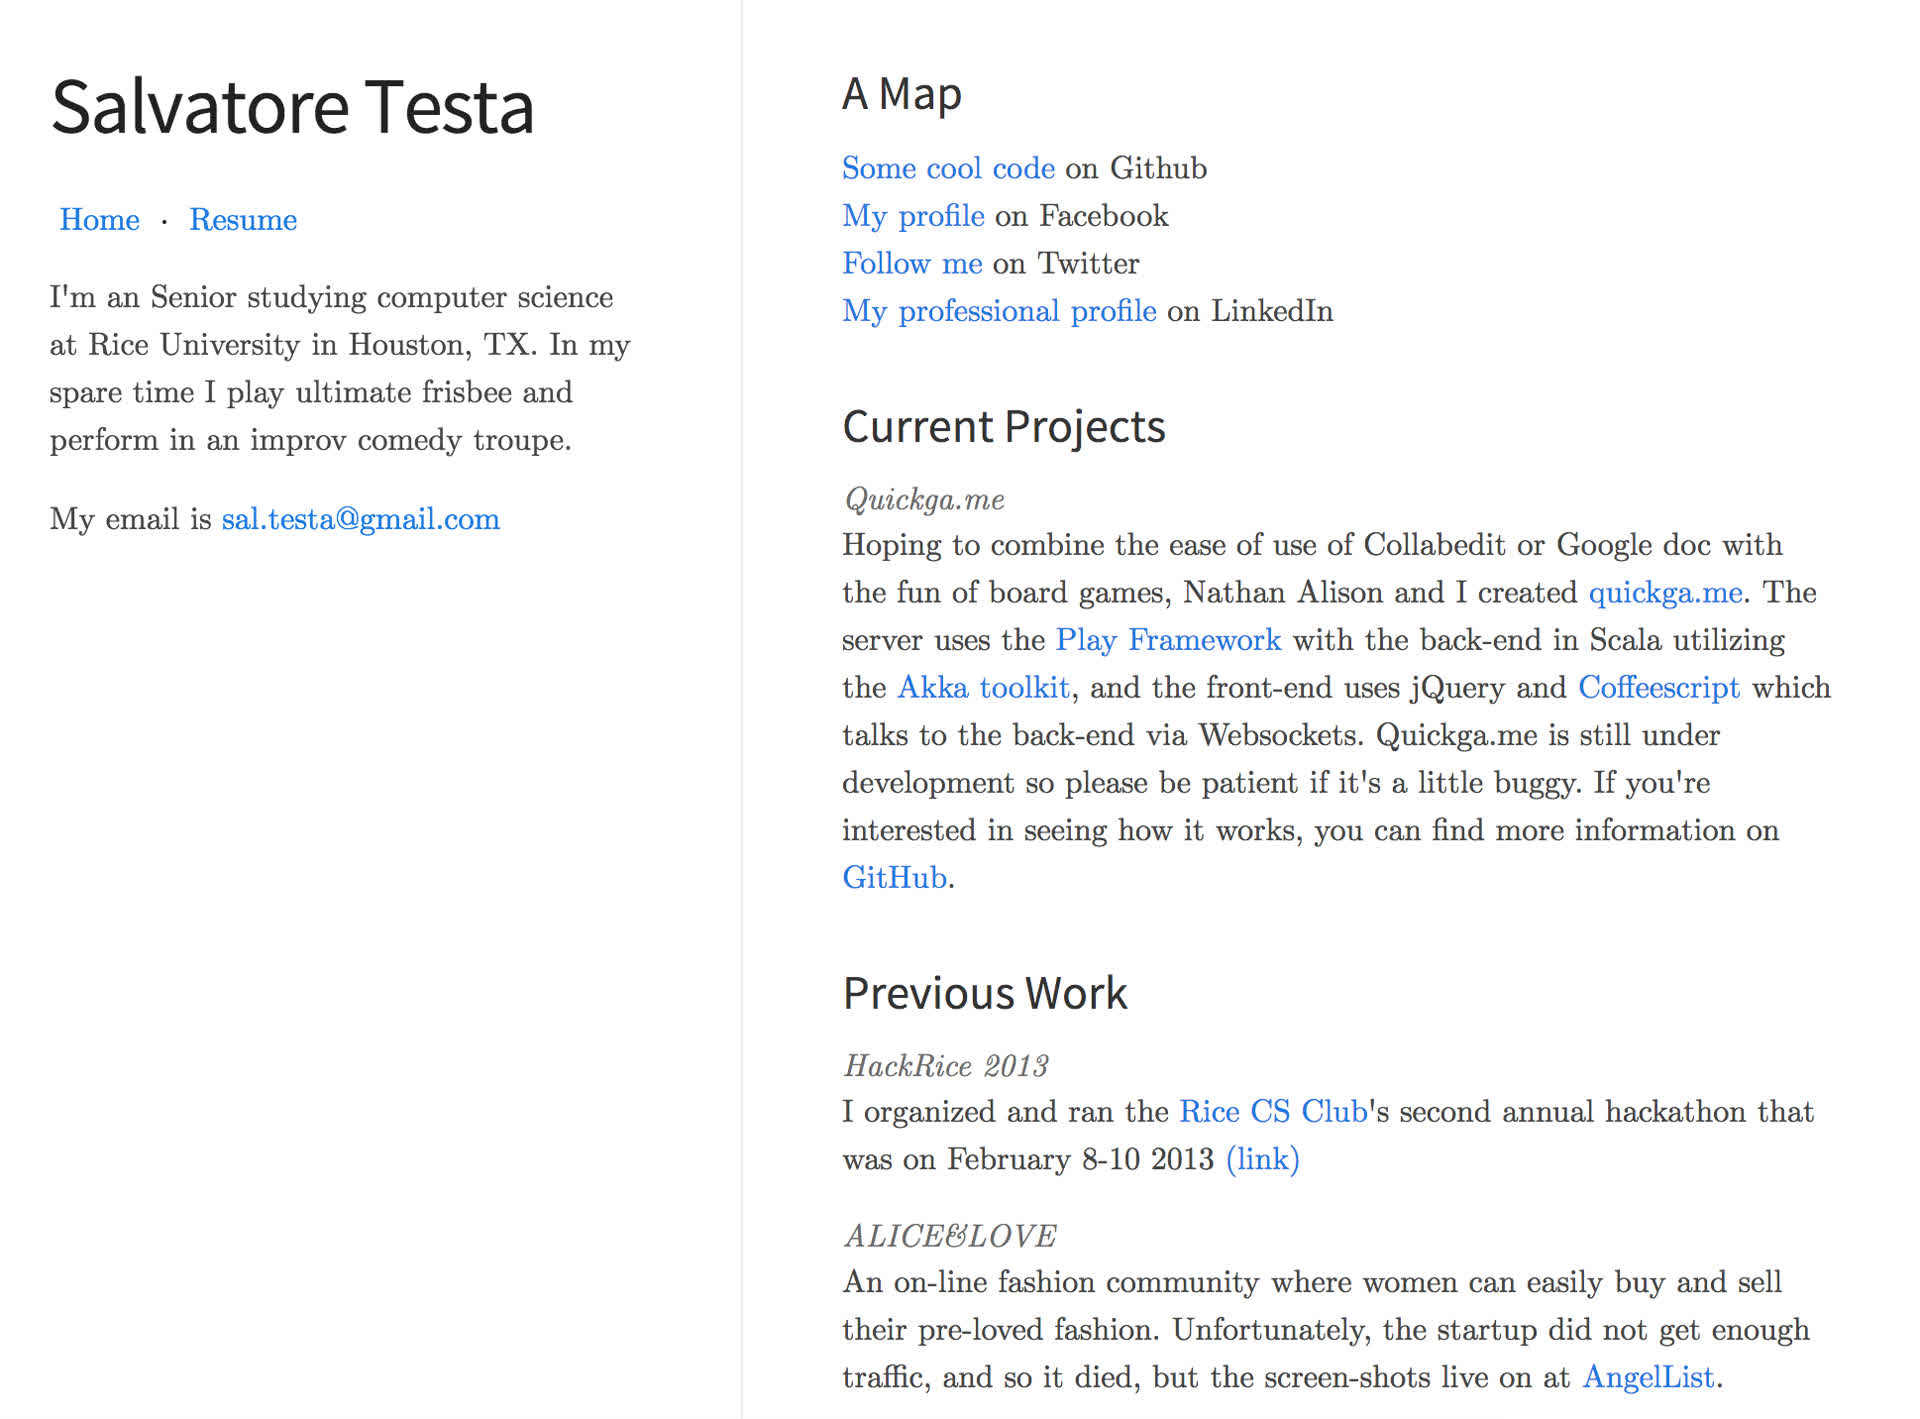Visit 'My profile' Facebook link

tap(913, 216)
